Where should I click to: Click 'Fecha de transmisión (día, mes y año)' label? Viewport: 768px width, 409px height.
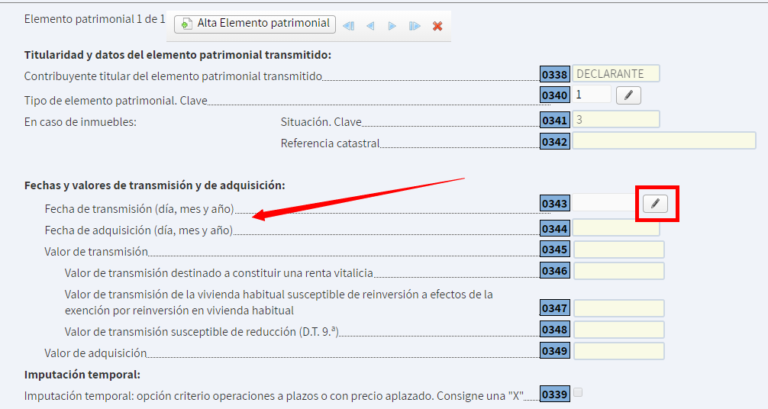pos(139,209)
